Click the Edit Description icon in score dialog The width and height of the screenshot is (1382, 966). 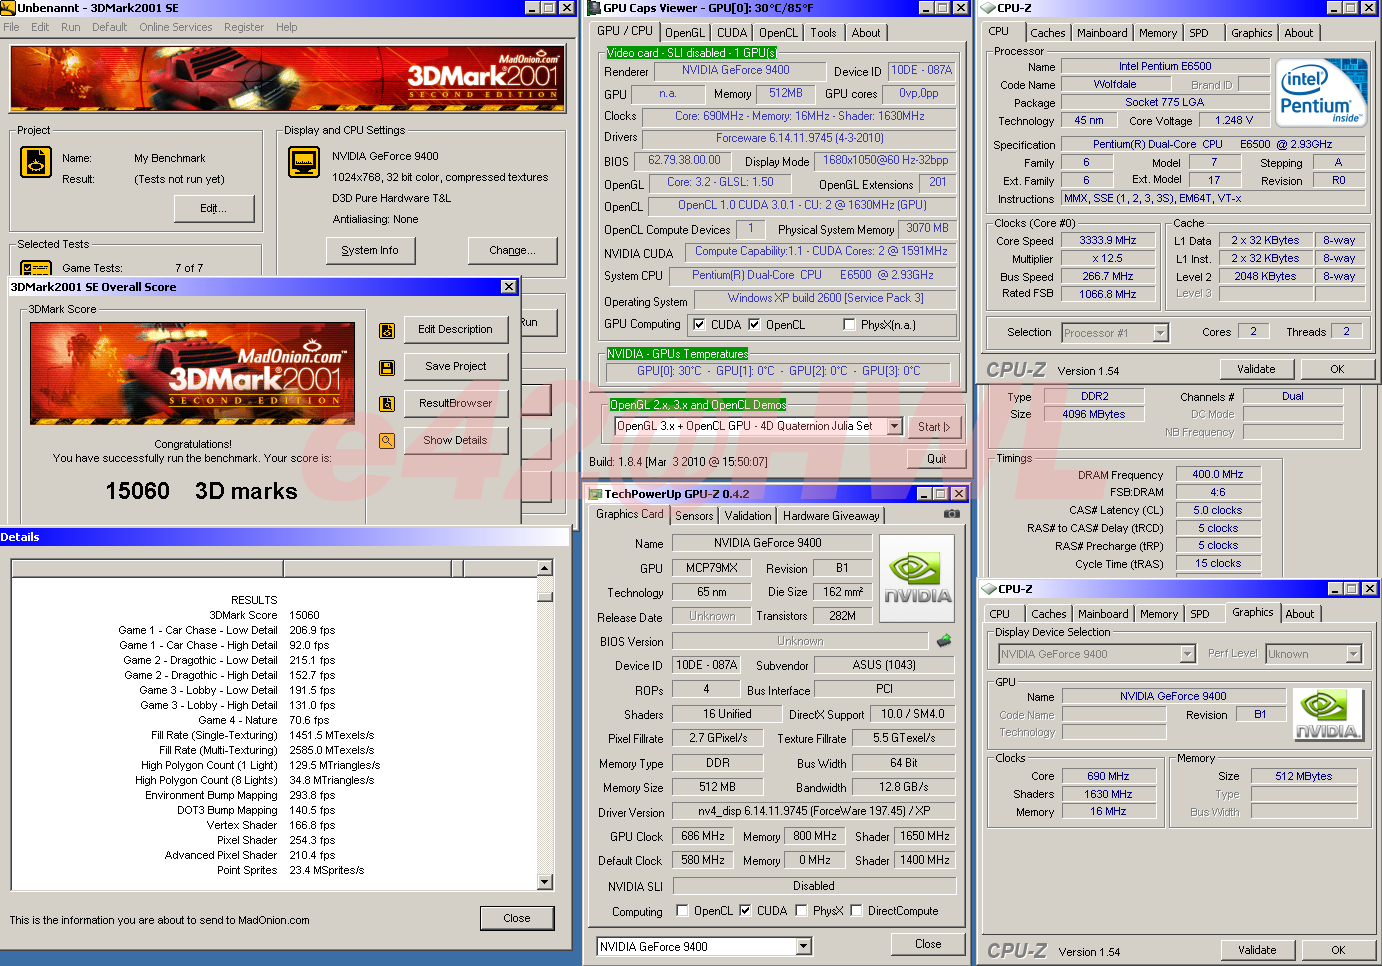387,331
